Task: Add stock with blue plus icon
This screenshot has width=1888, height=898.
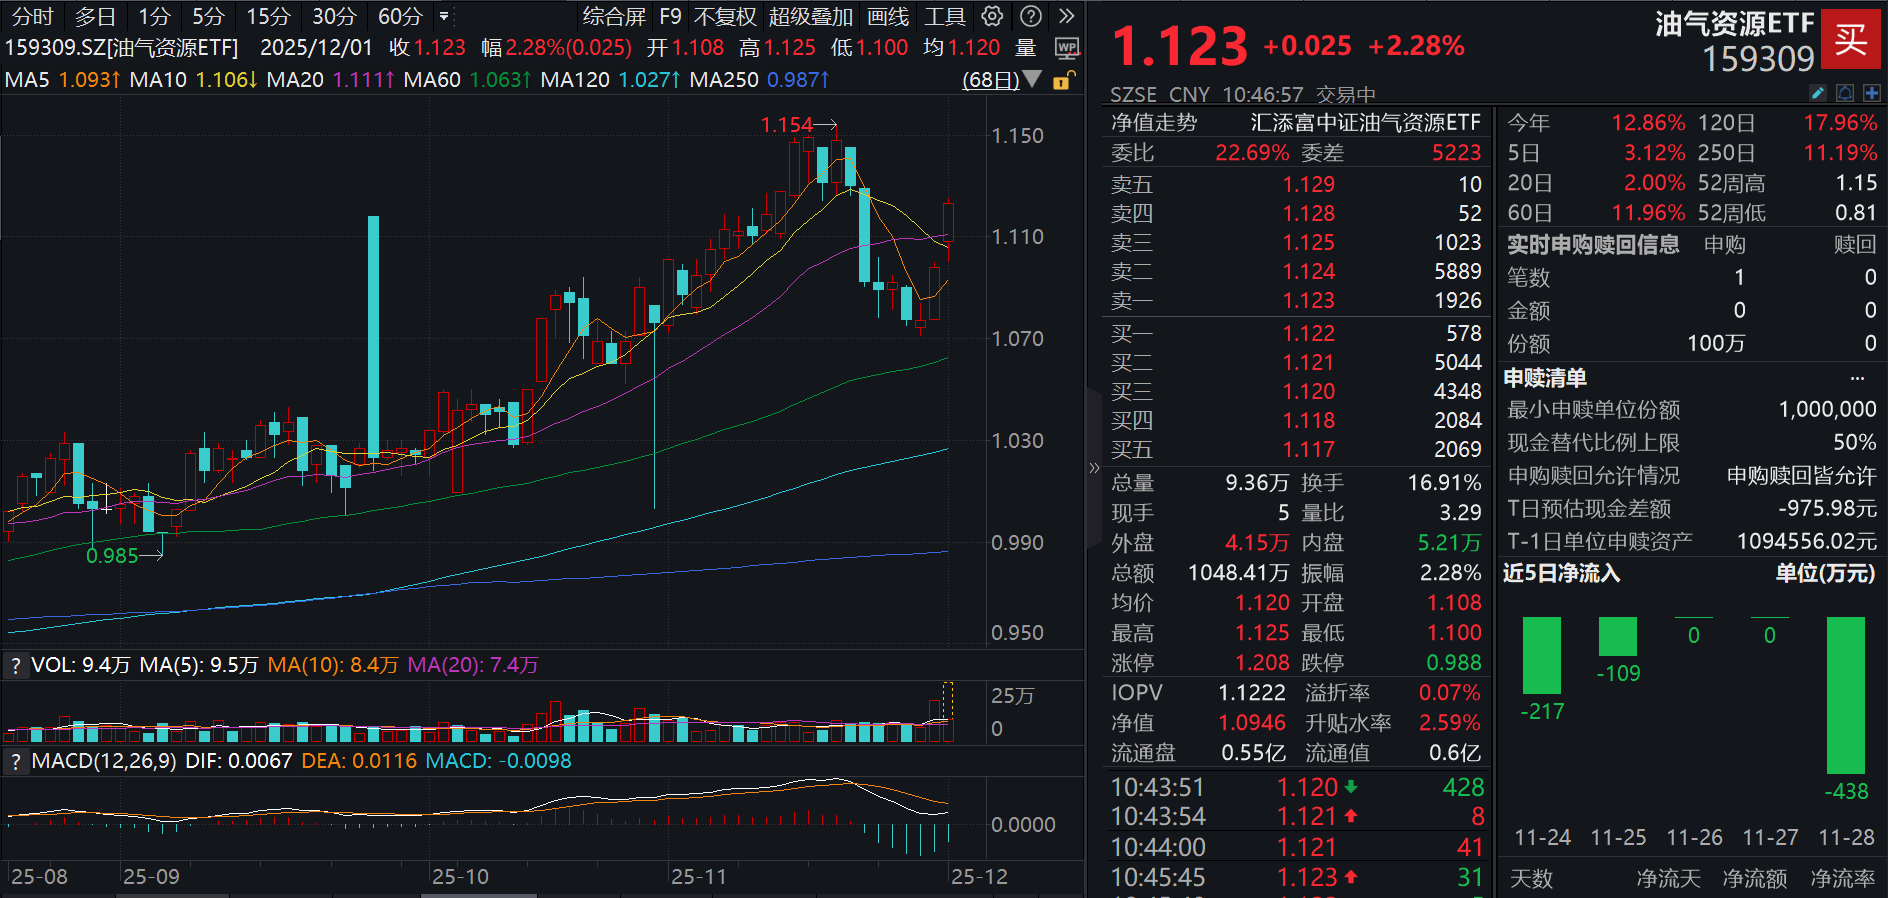Action: click(1871, 93)
